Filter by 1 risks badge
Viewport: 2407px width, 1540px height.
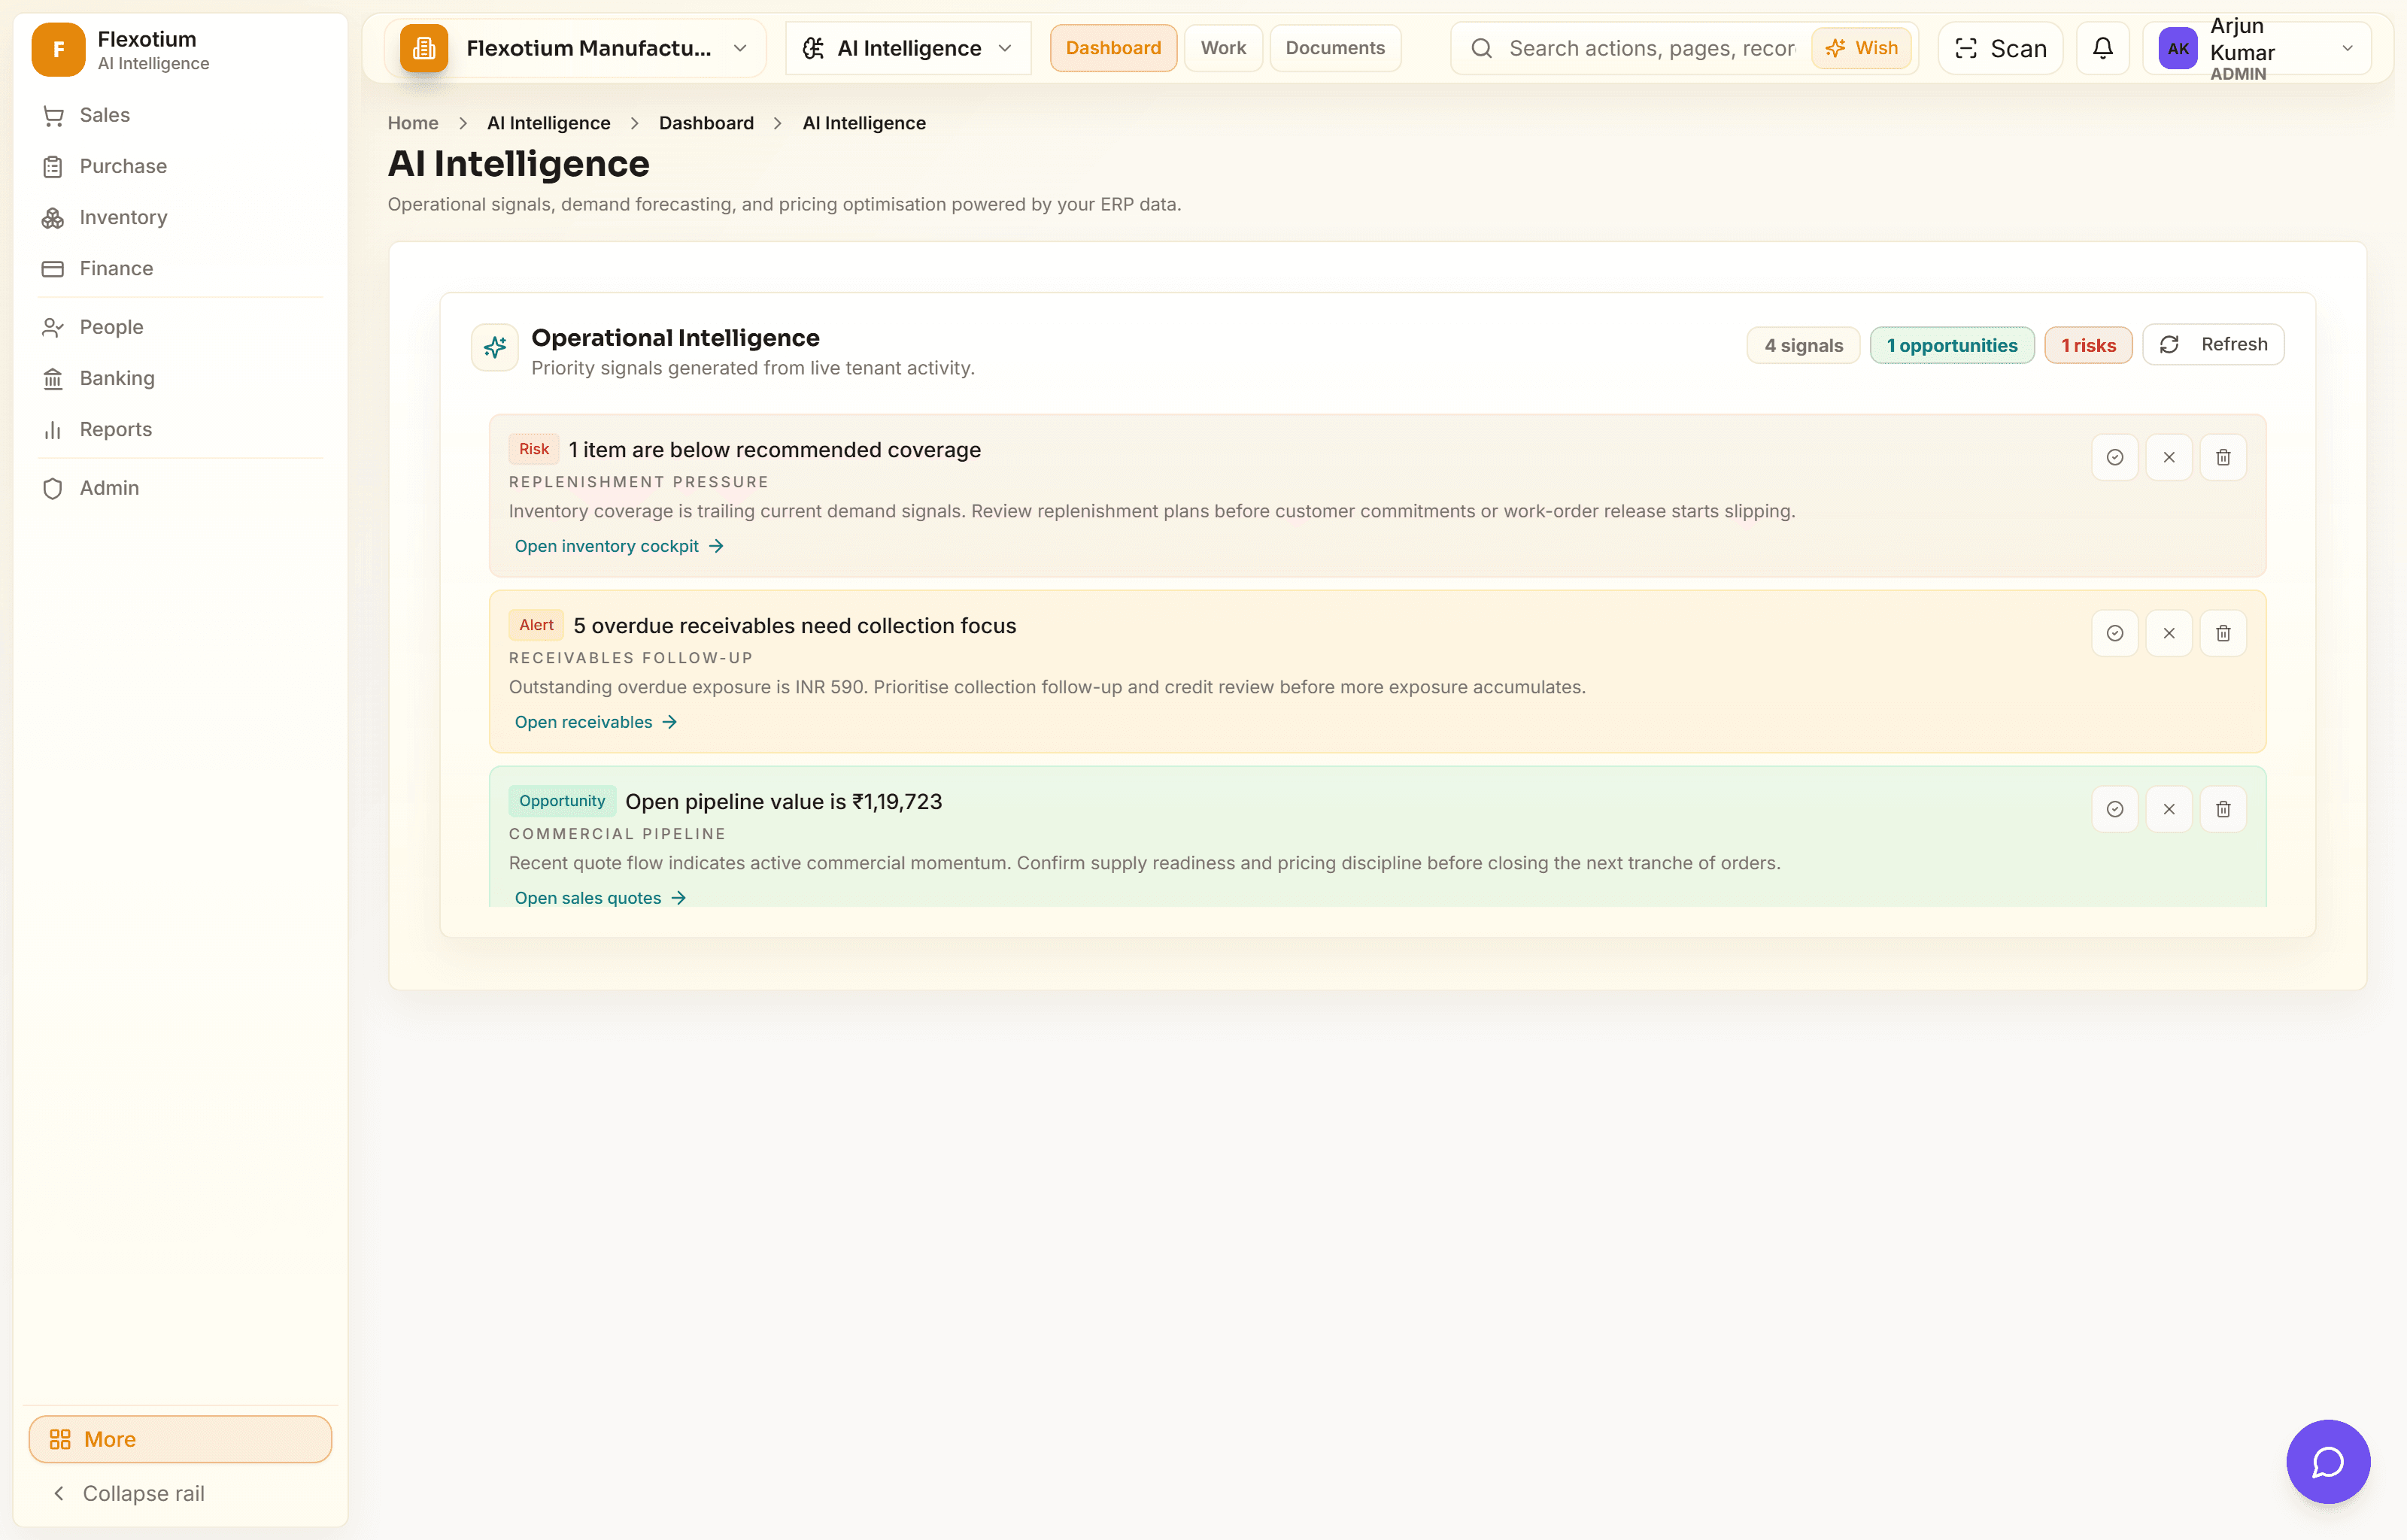click(2088, 345)
